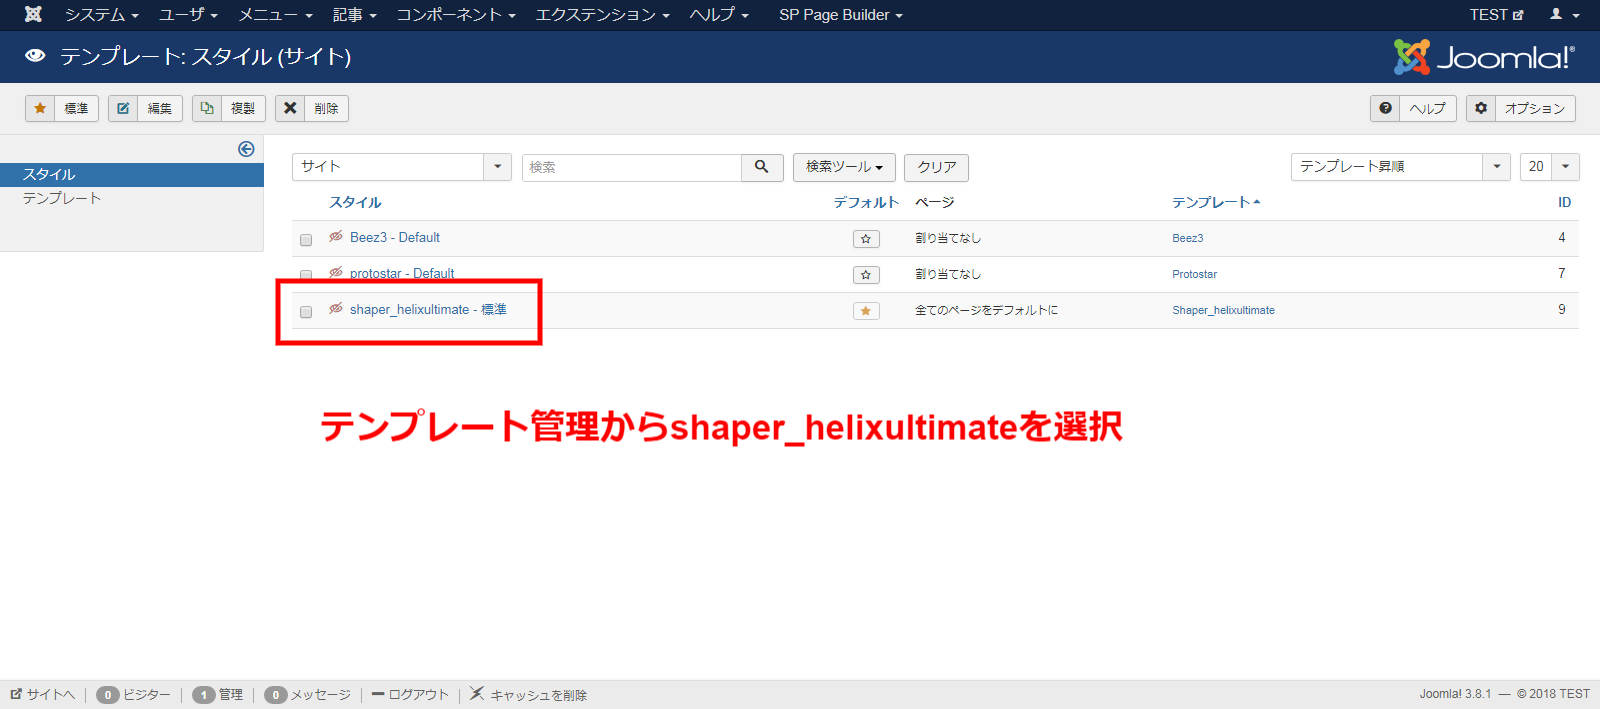
Task: Click the preview eye icon beside shaper_helixultimate
Action: (336, 309)
